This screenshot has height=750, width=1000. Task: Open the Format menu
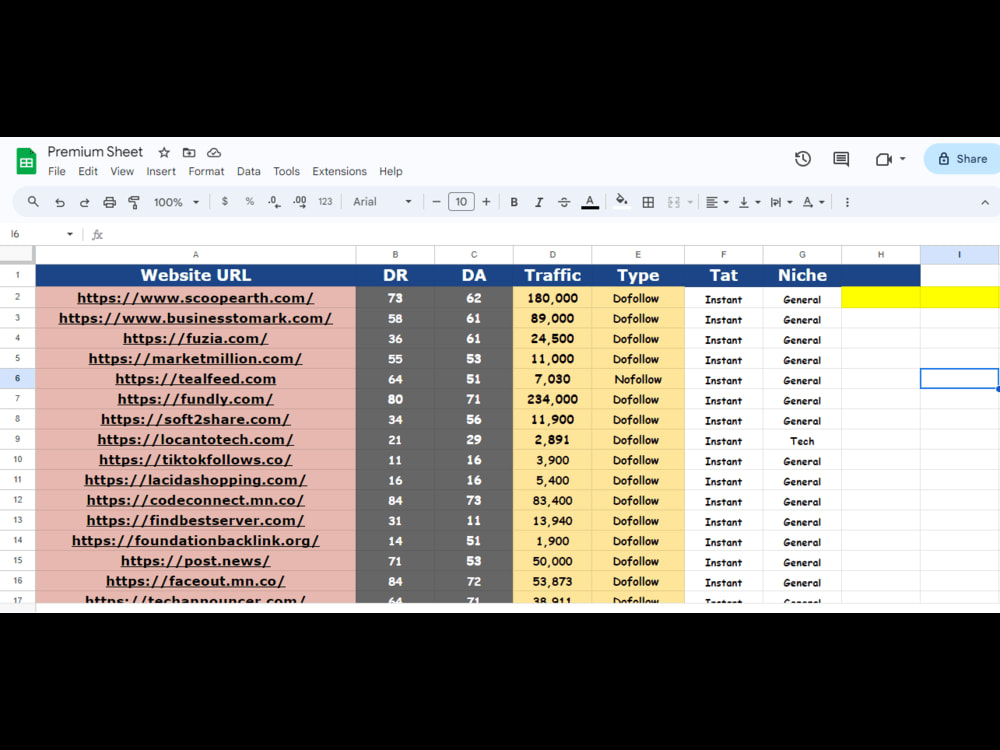[x=206, y=171]
